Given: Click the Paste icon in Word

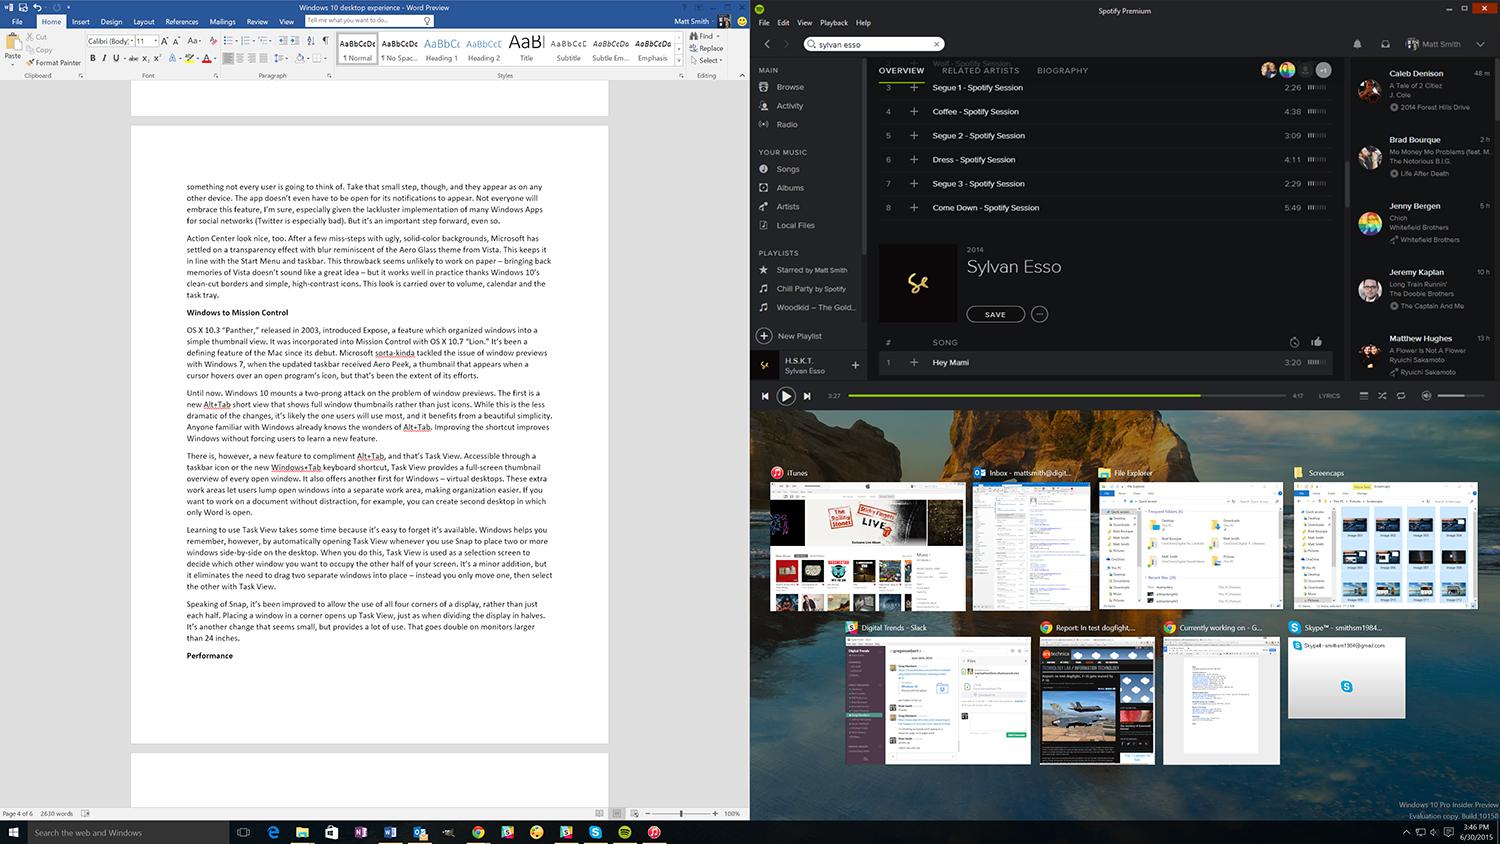Looking at the screenshot, I should pos(13,42).
